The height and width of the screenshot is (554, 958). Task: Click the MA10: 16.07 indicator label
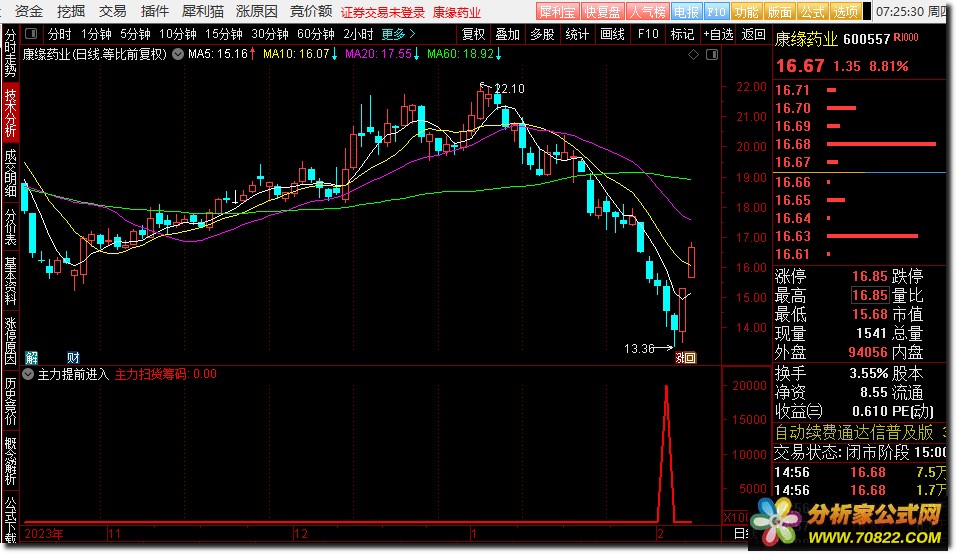(x=300, y=54)
